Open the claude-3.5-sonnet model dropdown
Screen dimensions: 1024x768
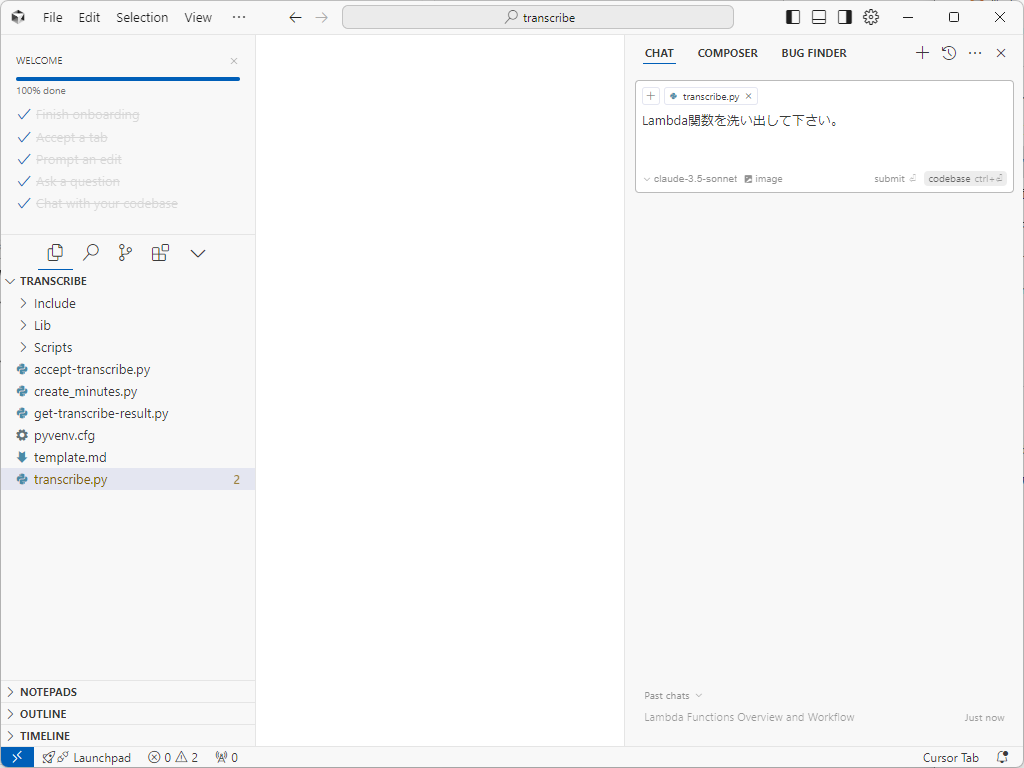click(690, 179)
